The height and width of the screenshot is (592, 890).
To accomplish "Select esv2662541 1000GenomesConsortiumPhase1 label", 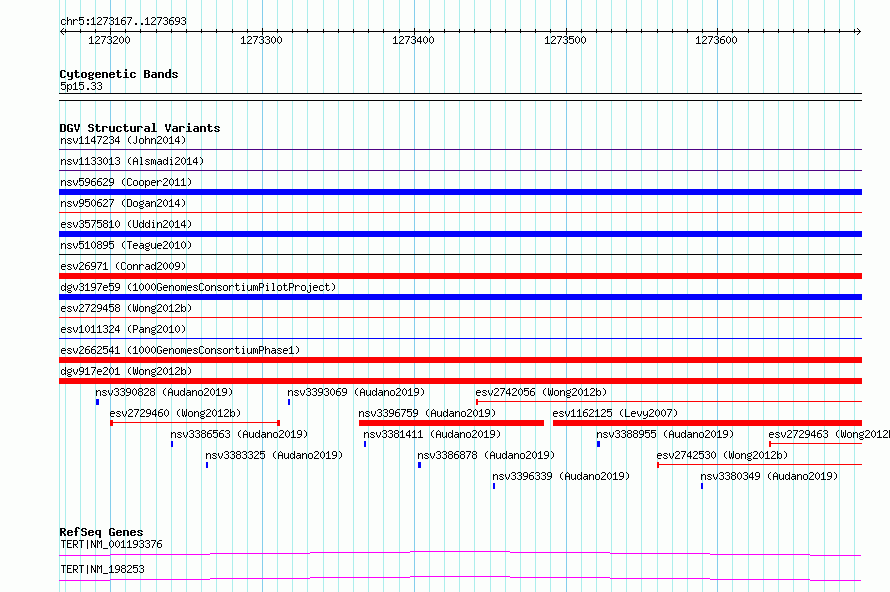I will (180, 350).
